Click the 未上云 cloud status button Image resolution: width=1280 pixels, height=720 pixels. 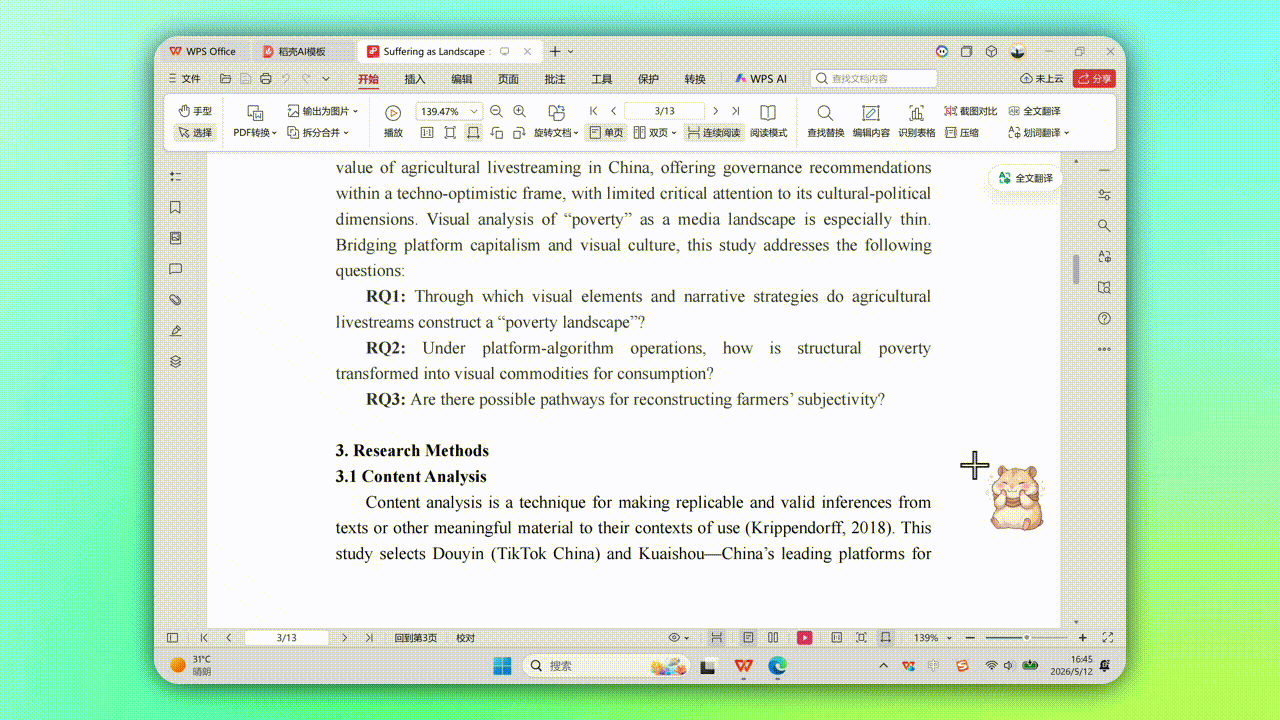pyautogui.click(x=1042, y=78)
